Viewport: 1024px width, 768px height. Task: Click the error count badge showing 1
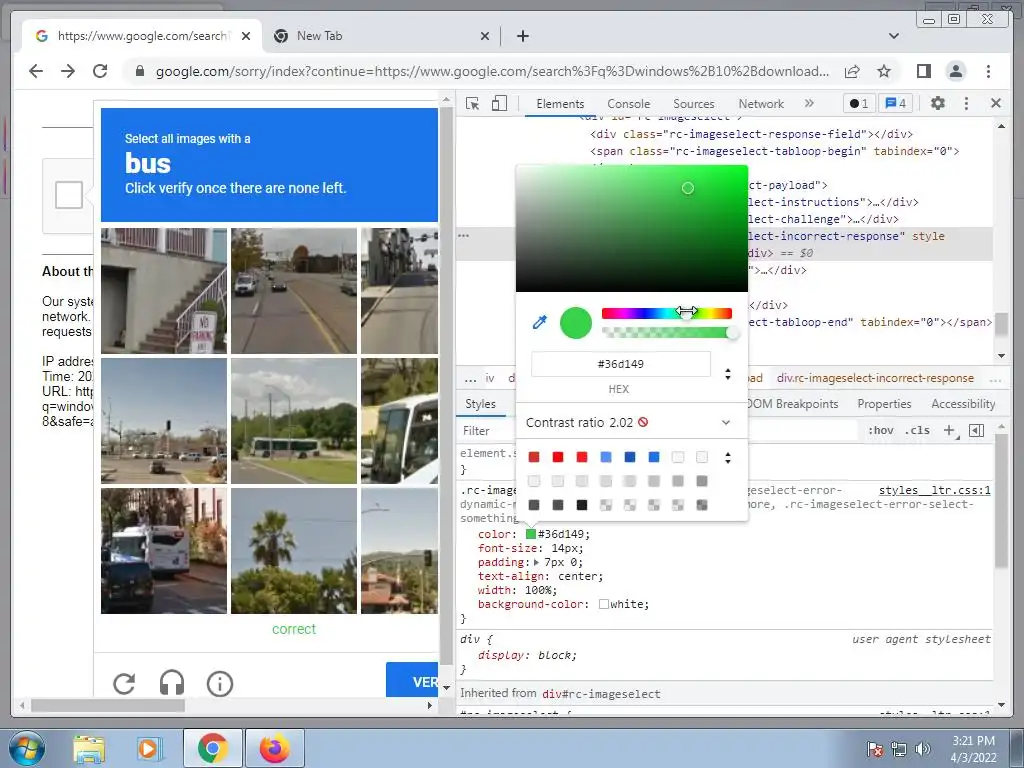[x=858, y=103]
